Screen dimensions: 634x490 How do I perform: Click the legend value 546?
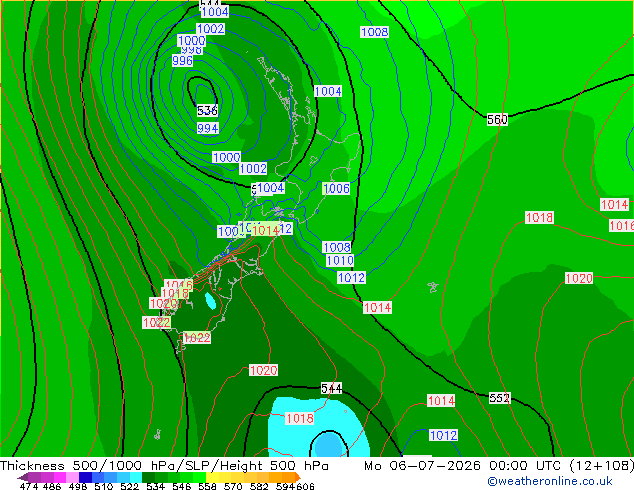click(182, 486)
